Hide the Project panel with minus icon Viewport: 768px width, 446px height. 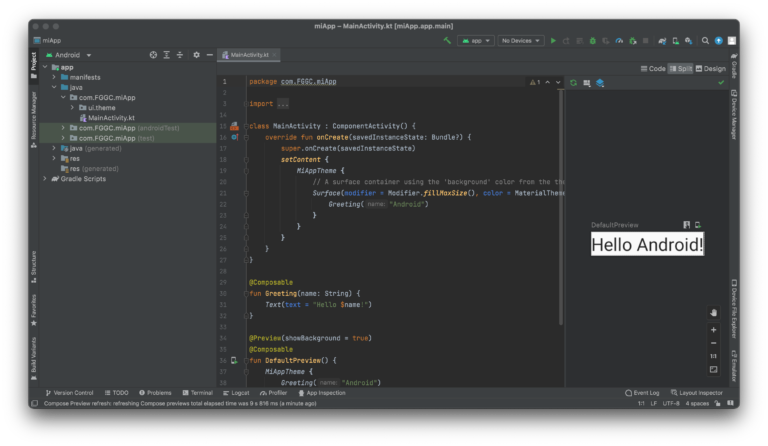(210, 55)
